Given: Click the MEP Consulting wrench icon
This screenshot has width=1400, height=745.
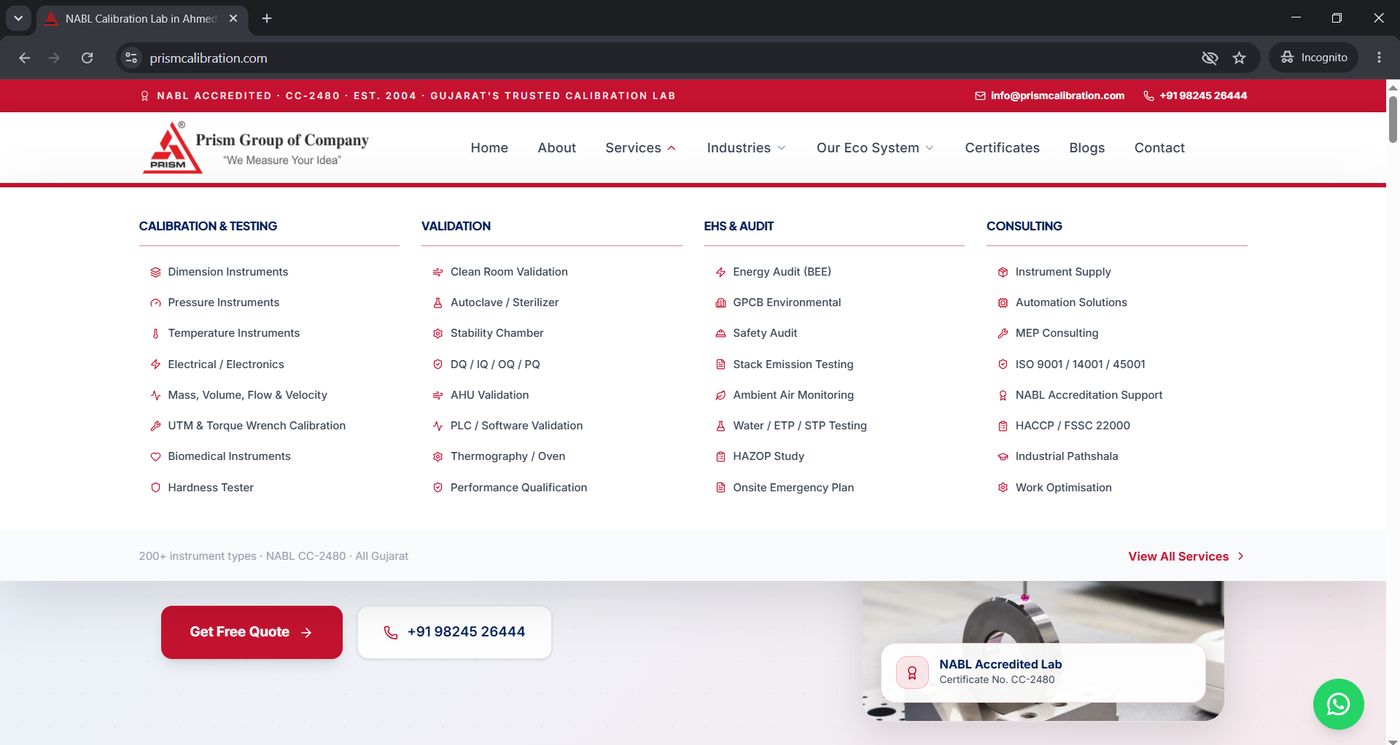Looking at the screenshot, I should 1003,334.
